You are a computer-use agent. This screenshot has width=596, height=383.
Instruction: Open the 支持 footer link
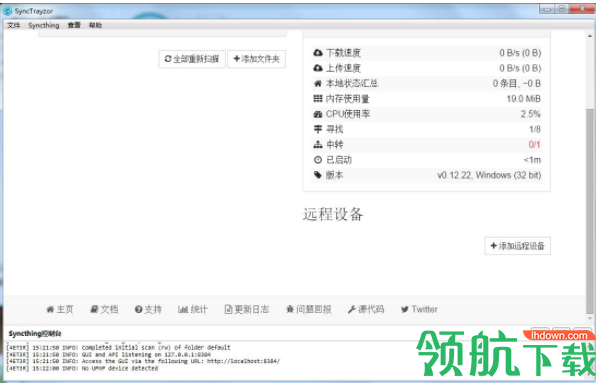148,309
